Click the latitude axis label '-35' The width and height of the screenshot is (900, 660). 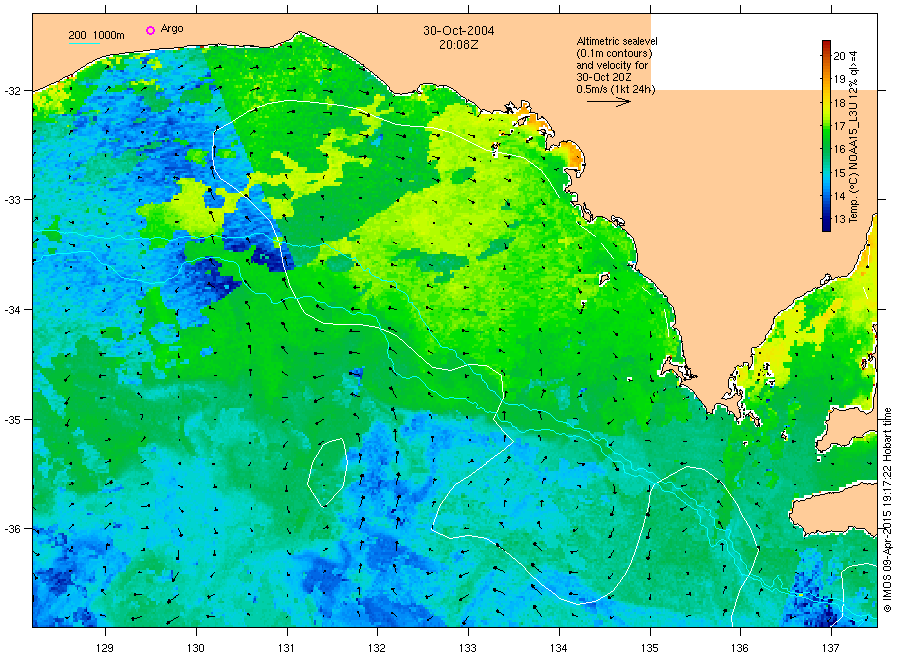point(12,420)
